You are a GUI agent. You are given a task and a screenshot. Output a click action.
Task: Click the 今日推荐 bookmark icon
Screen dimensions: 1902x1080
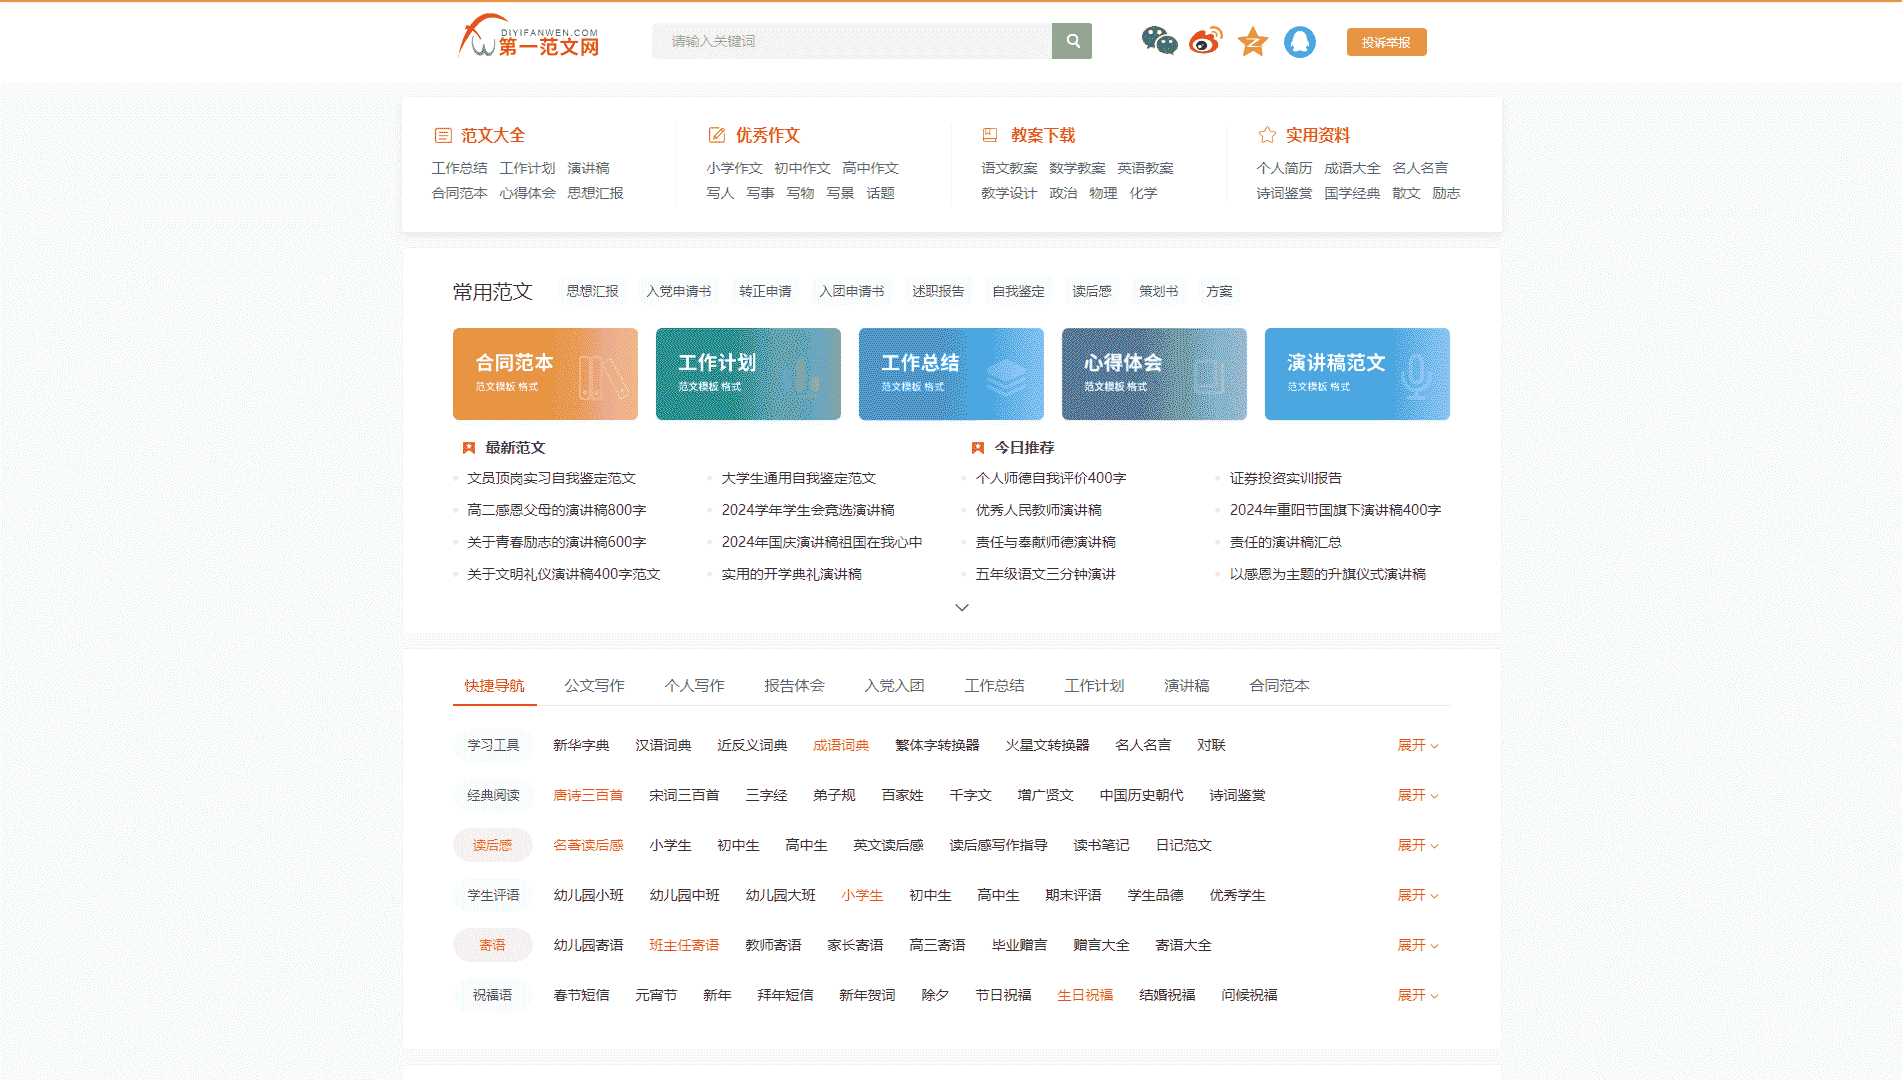tap(978, 448)
